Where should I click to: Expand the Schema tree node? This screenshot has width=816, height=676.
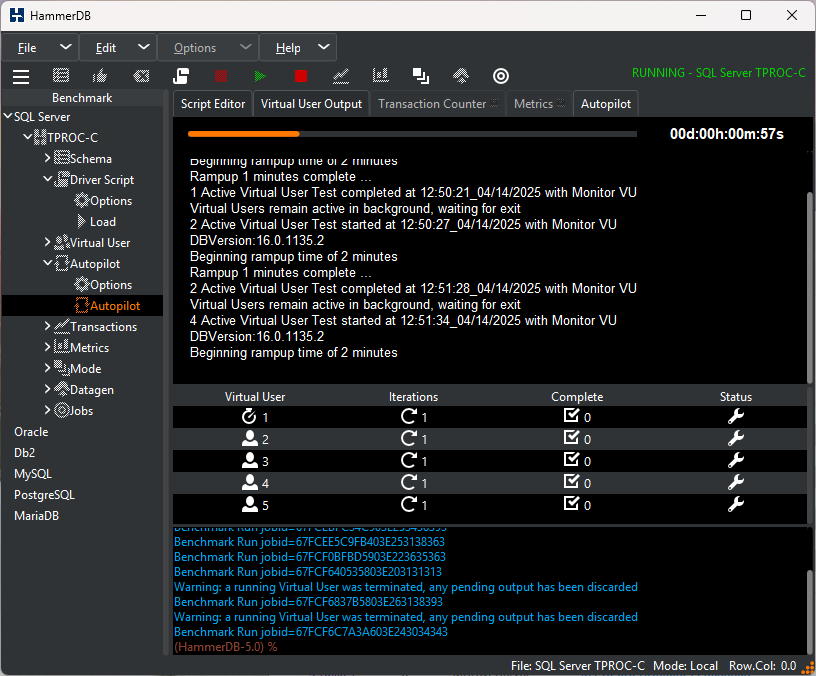click(47, 158)
